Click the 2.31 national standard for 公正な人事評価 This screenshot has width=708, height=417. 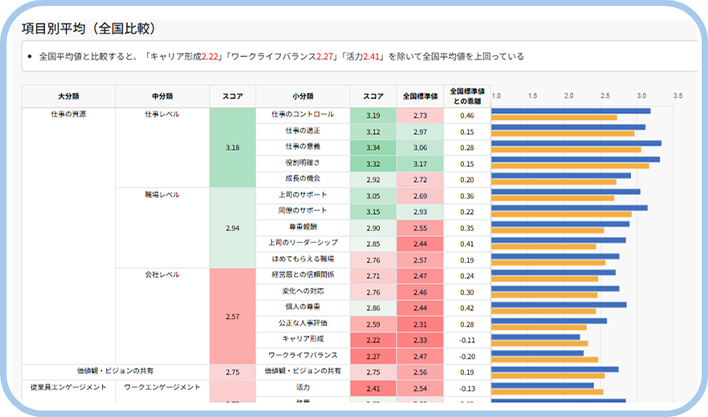pos(420,324)
